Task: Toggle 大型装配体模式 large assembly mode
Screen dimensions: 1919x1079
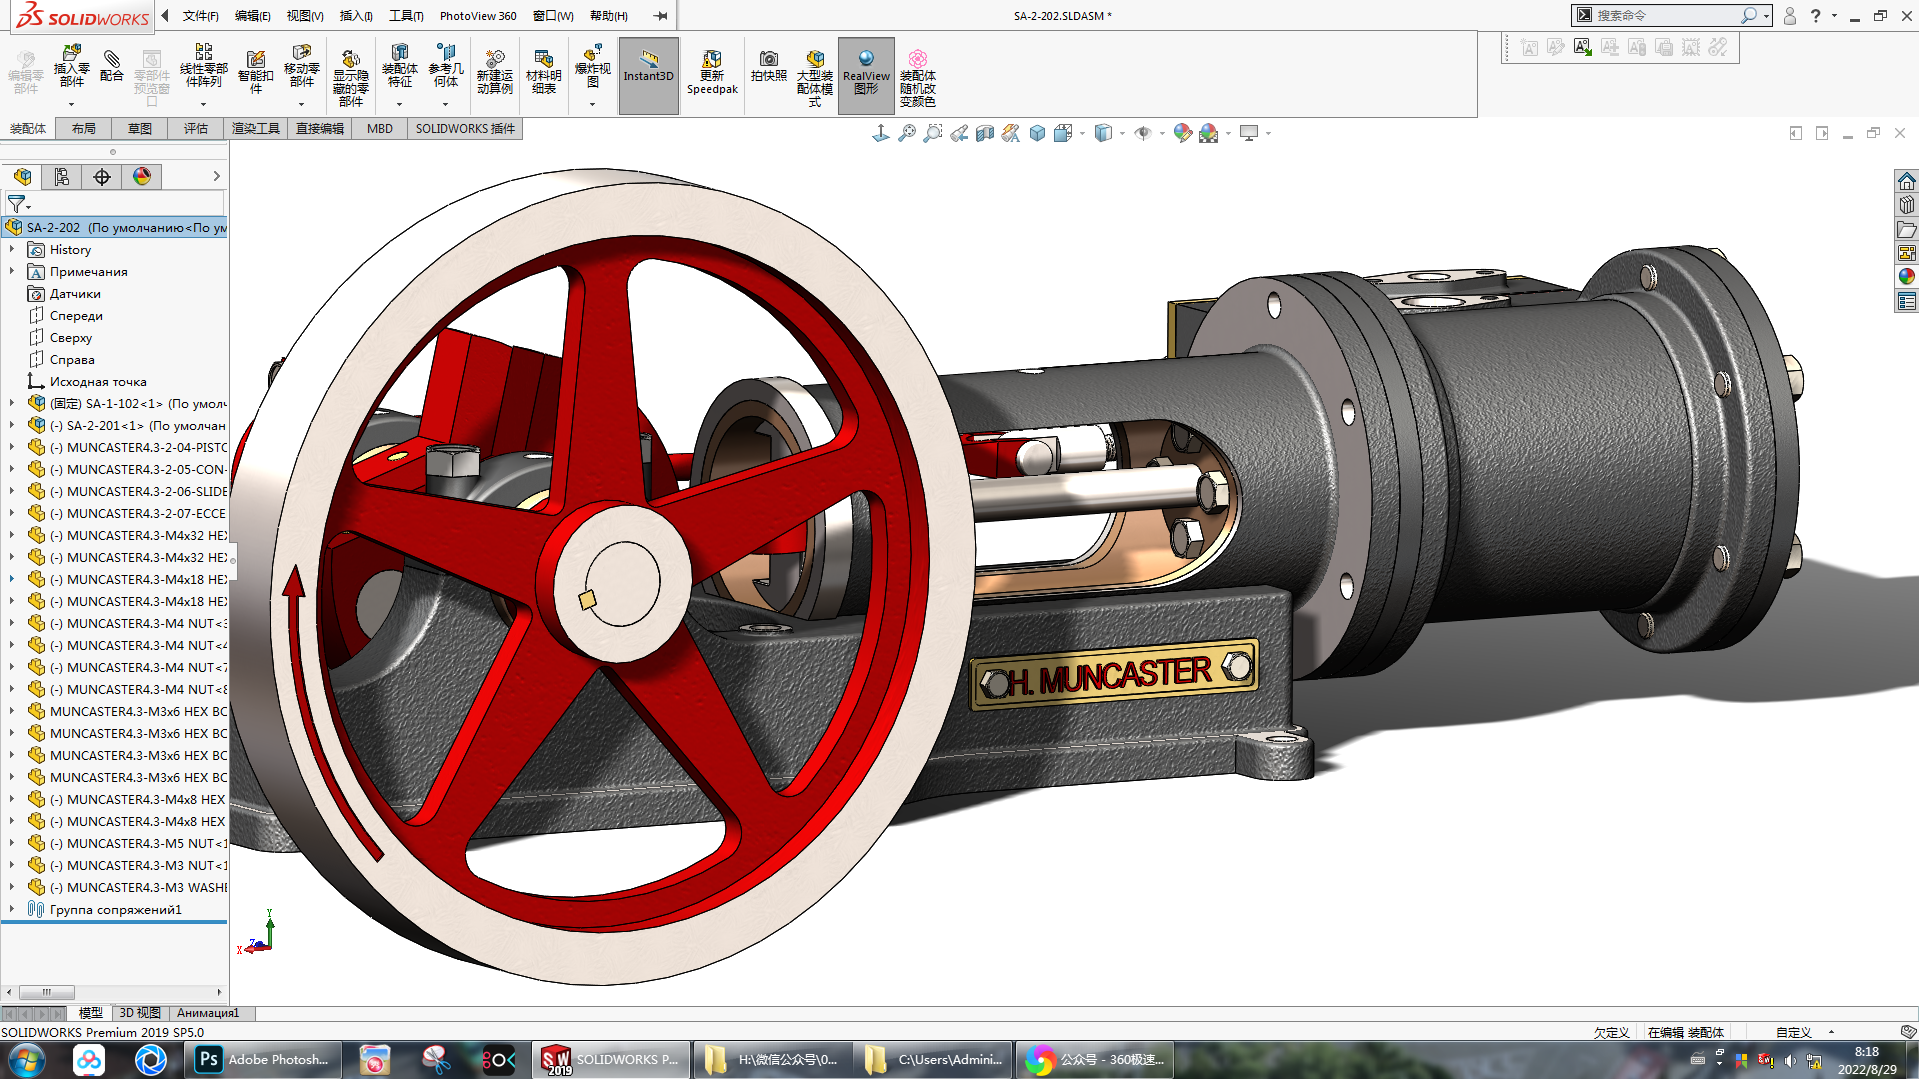Action: pyautogui.click(x=815, y=76)
